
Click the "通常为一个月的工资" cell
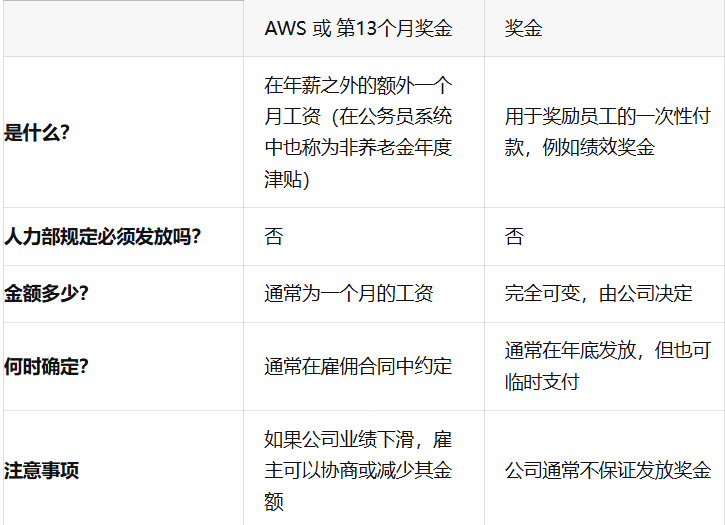[x=348, y=294]
